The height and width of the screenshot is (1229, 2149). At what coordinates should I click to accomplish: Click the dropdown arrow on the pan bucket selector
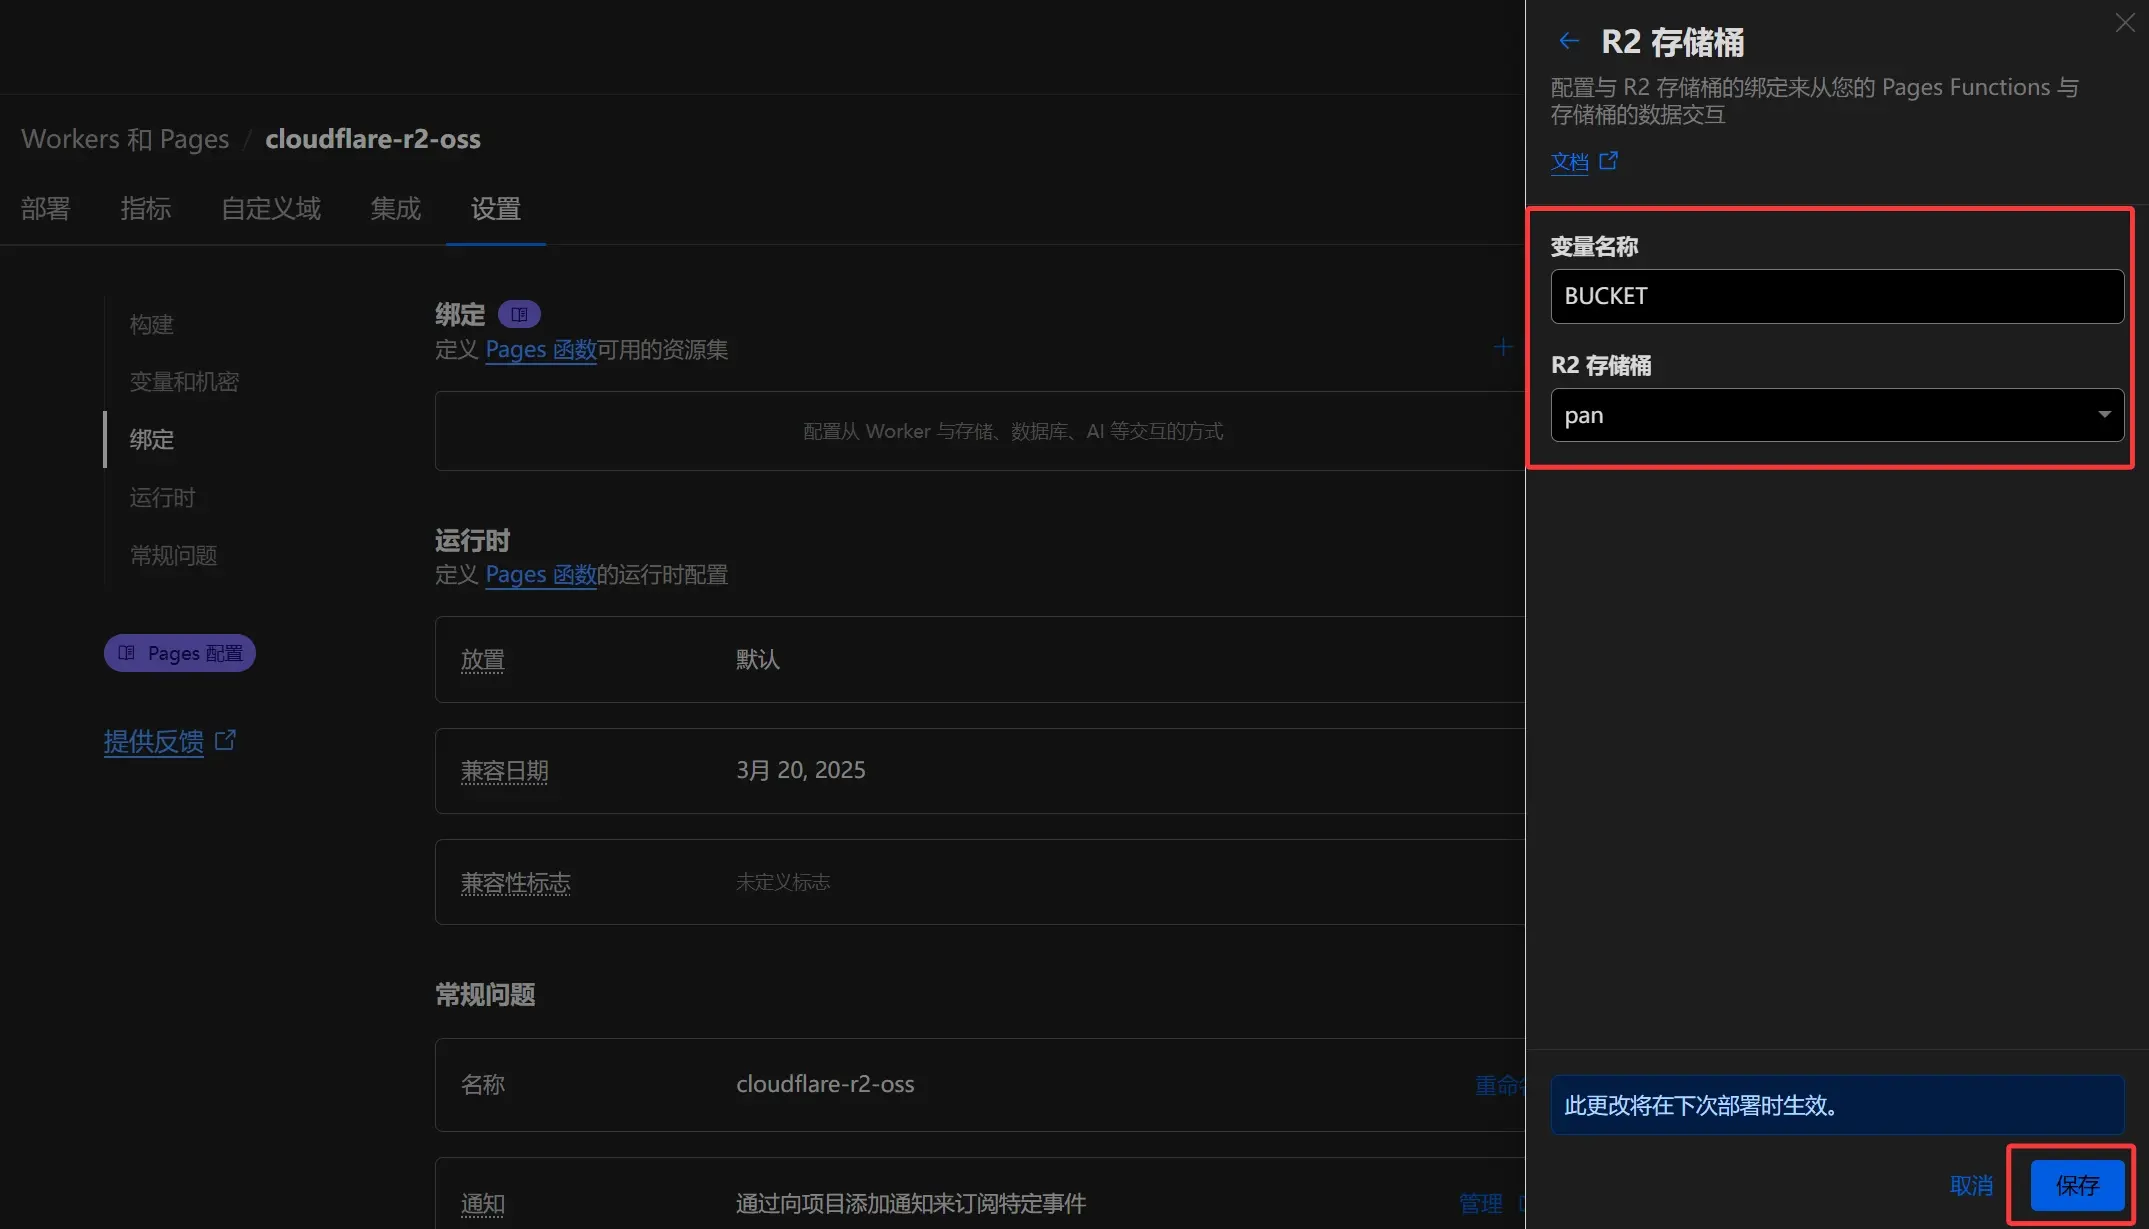(x=2105, y=414)
